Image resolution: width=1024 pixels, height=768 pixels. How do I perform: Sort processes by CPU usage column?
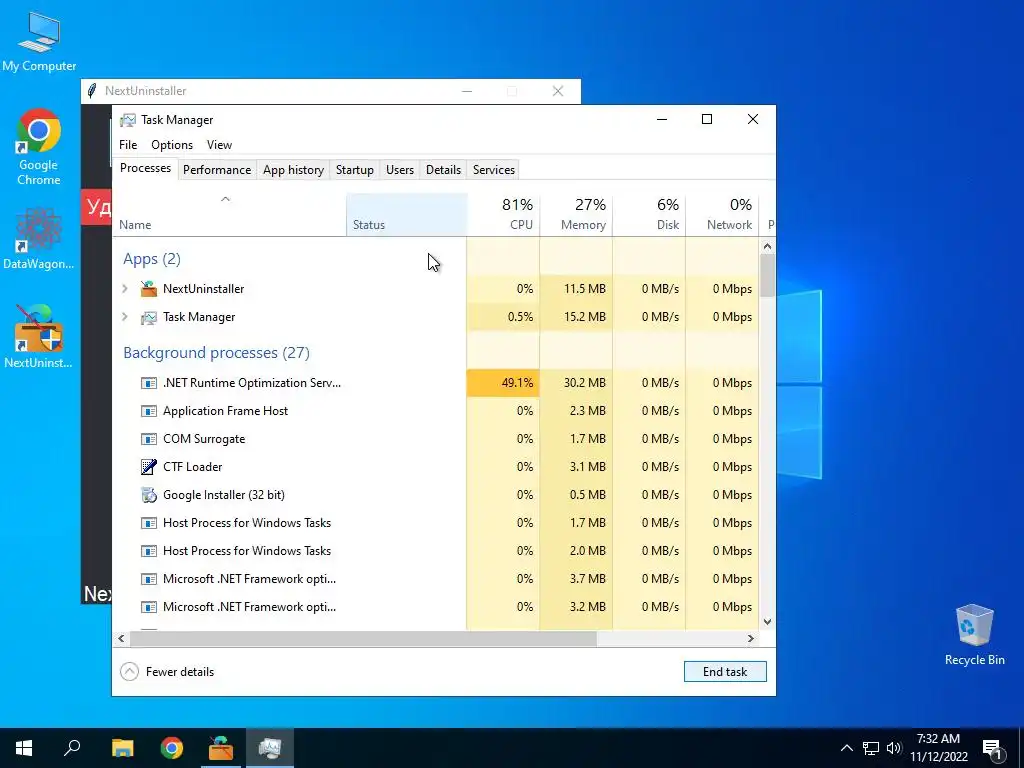pyautogui.click(x=503, y=215)
